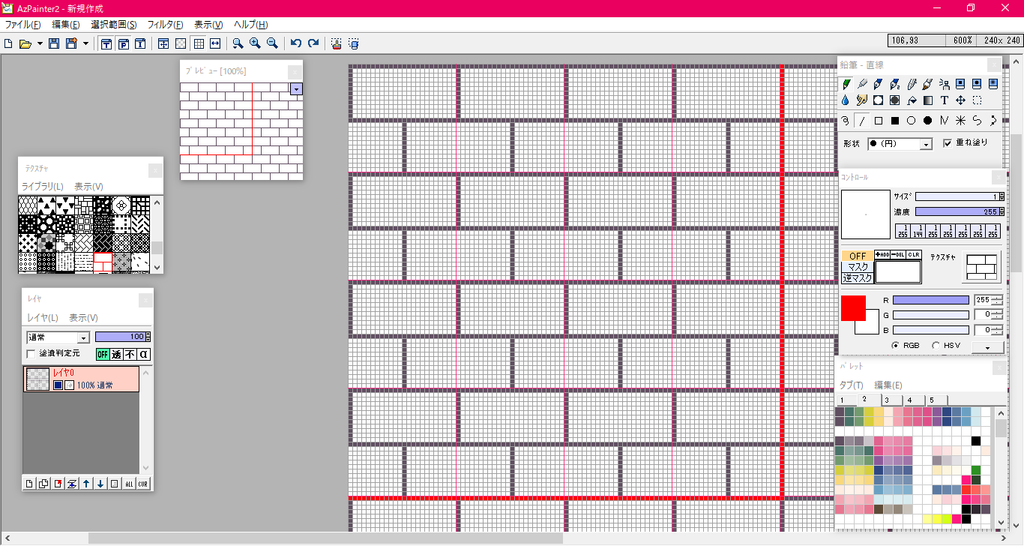1024x546 pixels.
Task: Click the 不 alpha mask toggle
Action: (130, 354)
